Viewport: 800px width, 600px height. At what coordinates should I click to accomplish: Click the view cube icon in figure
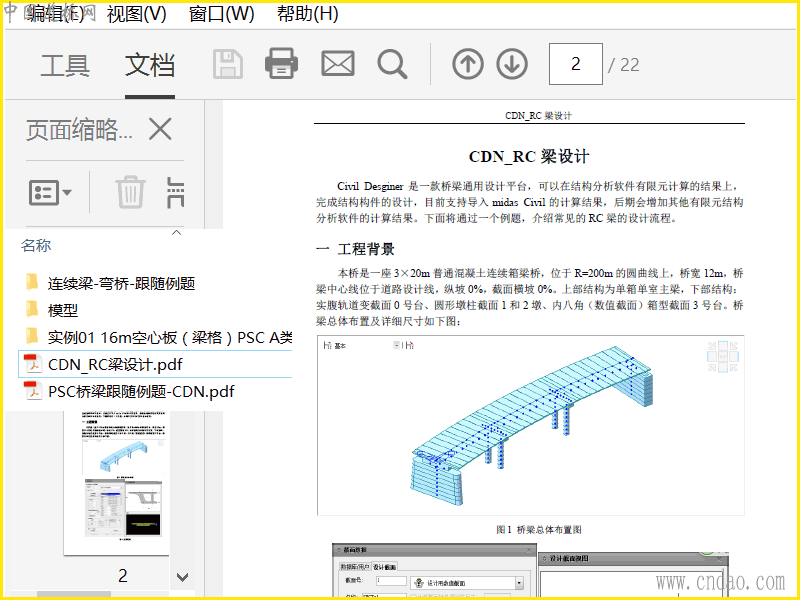(722, 356)
